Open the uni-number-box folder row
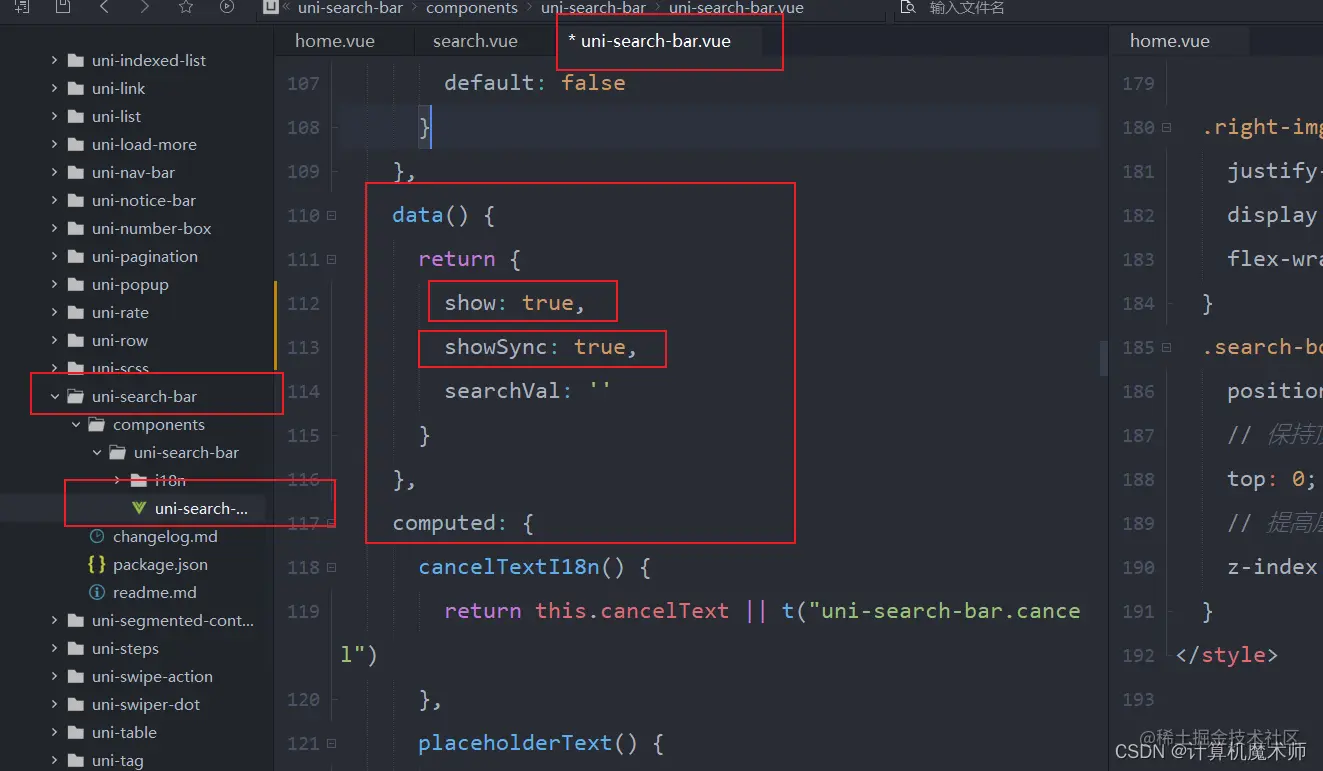This screenshot has width=1323, height=771. (x=136, y=228)
